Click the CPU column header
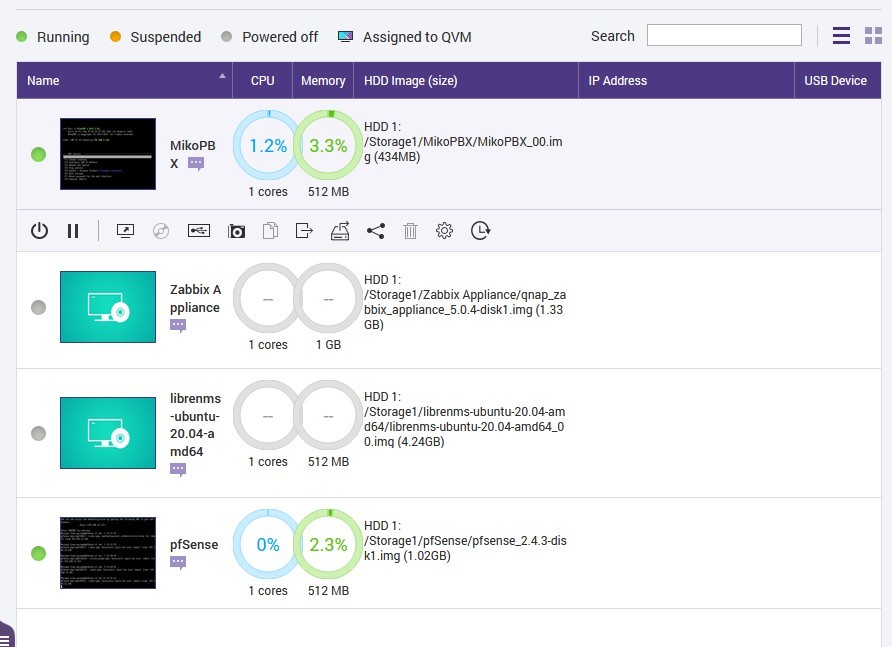The width and height of the screenshot is (892, 647). (262, 80)
